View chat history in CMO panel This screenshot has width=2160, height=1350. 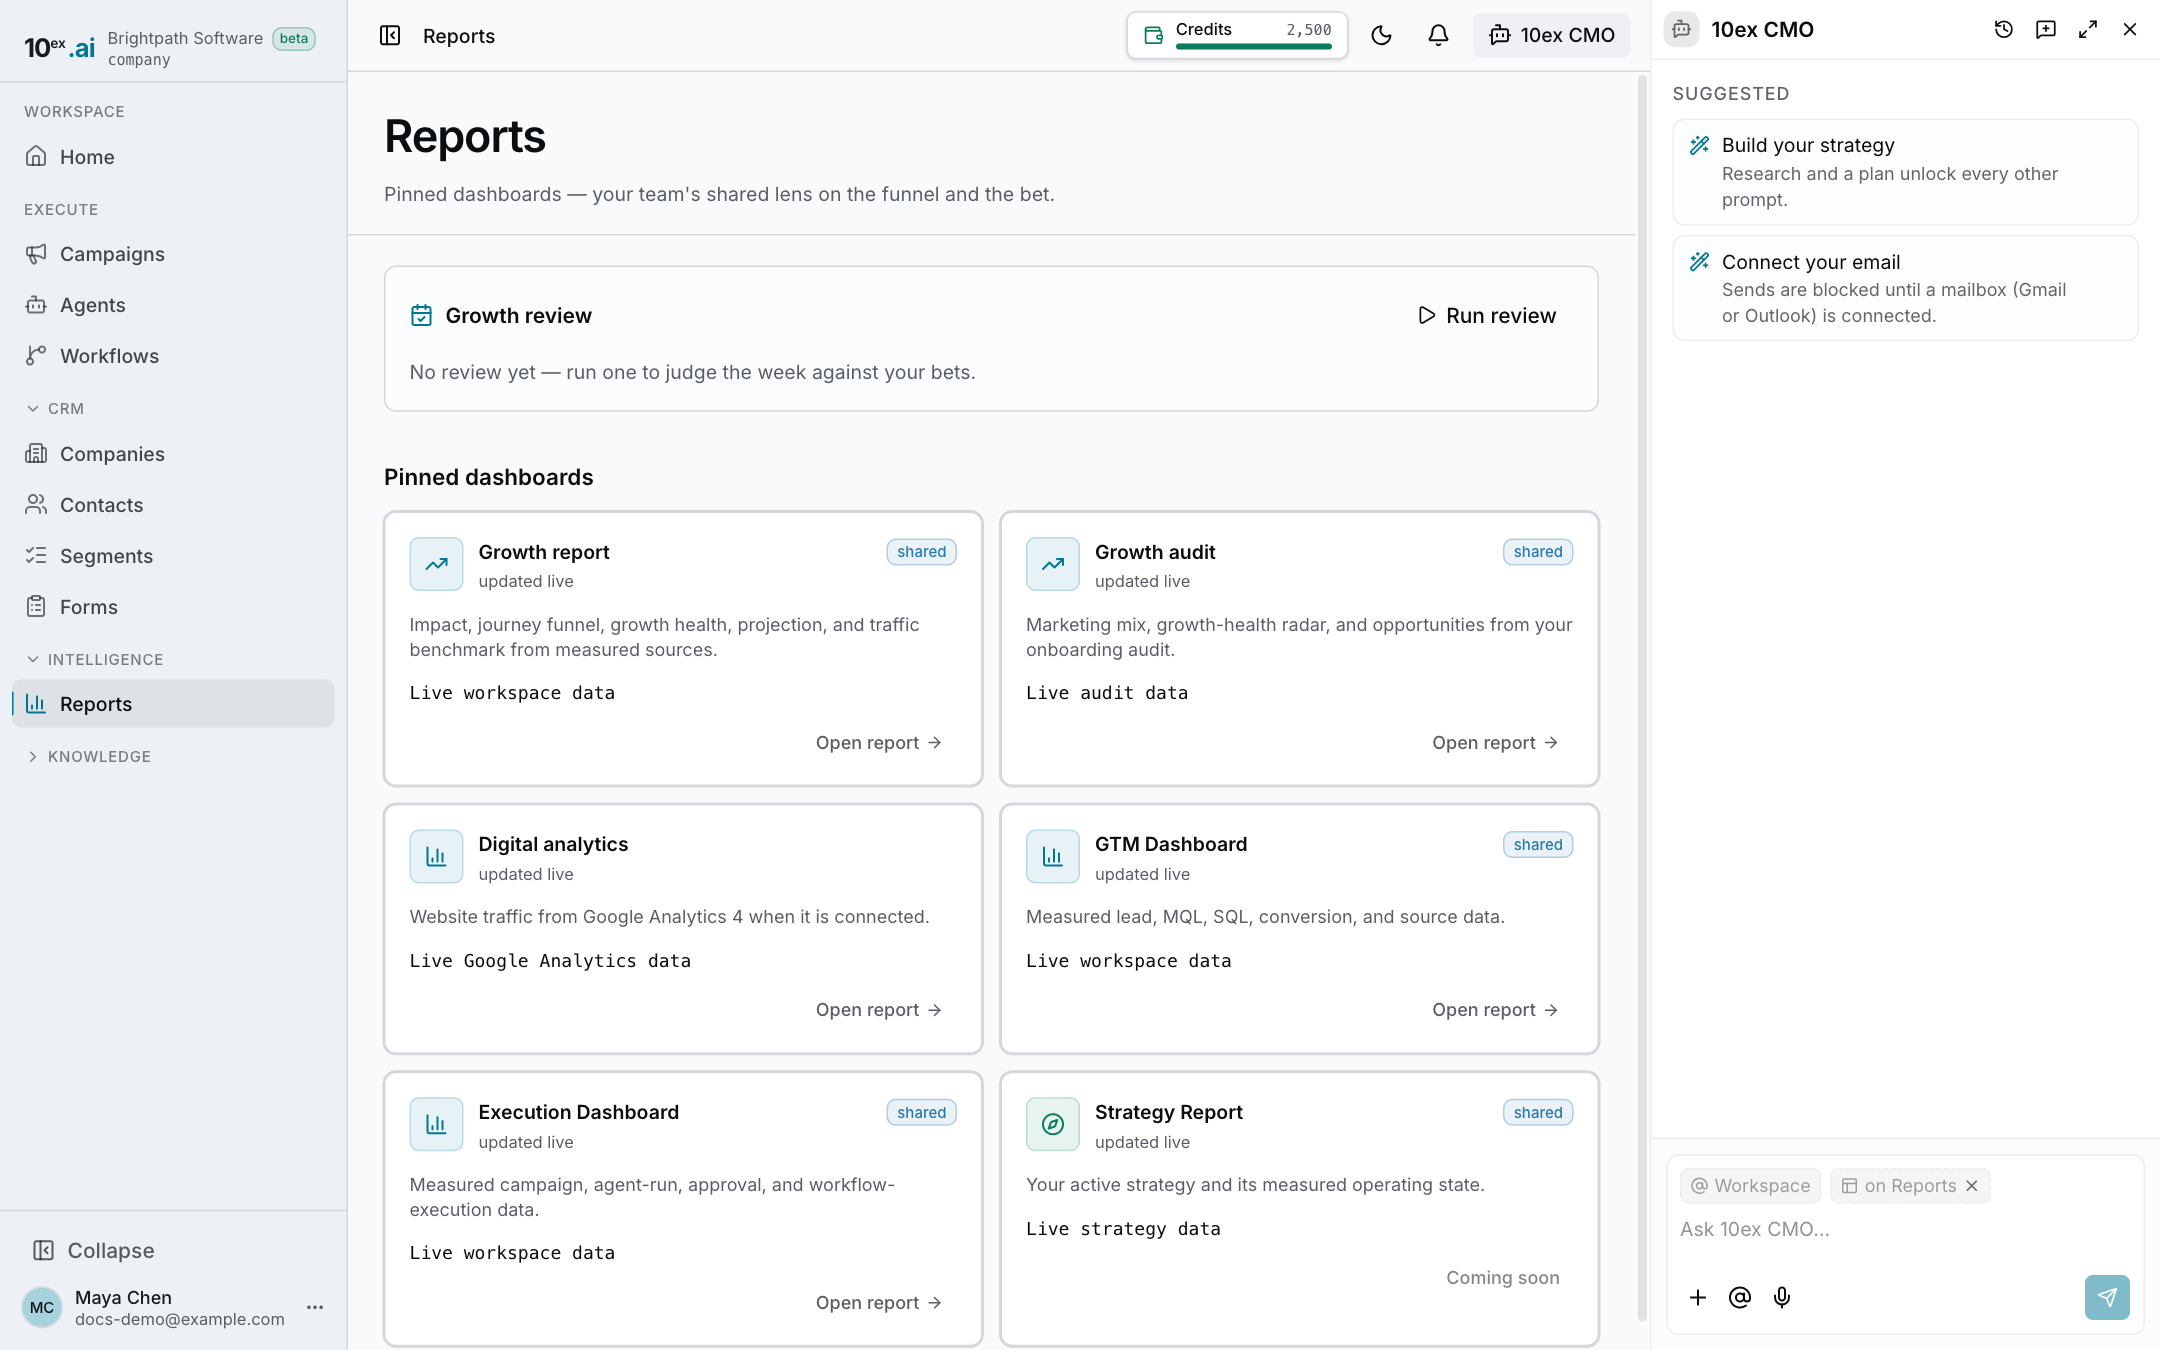[x=2003, y=30]
